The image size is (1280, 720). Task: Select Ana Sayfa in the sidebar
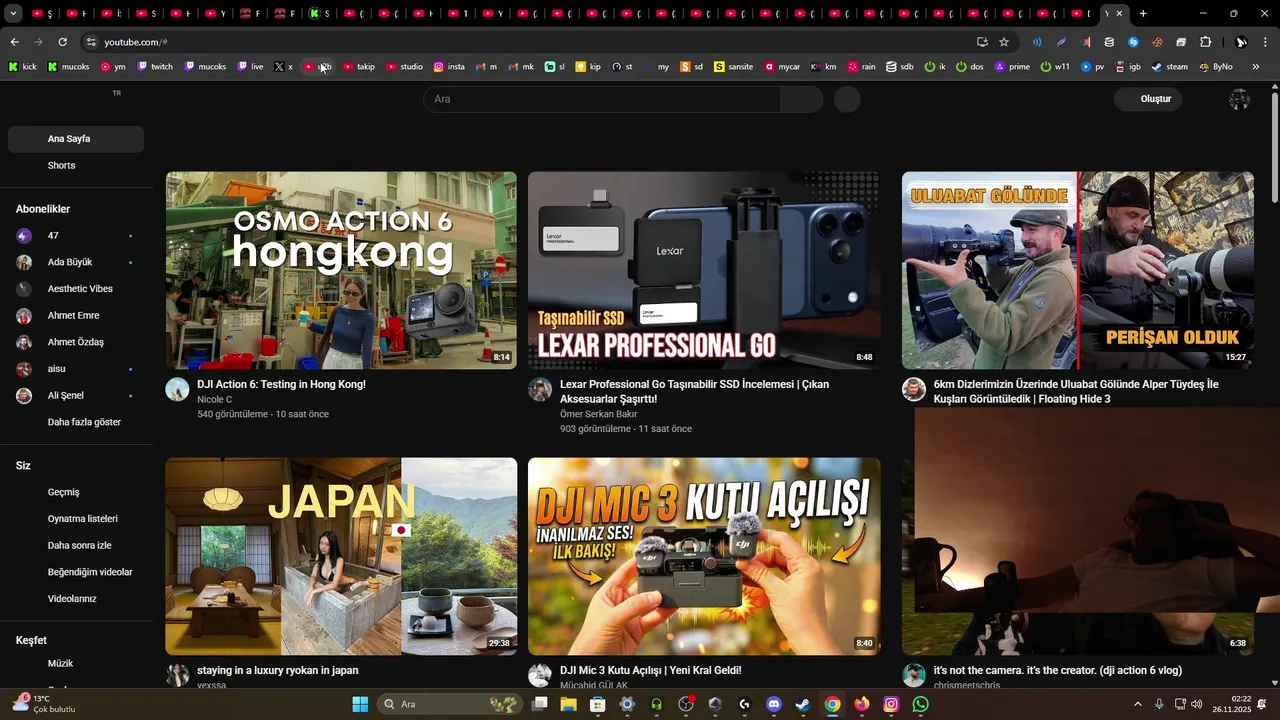[x=76, y=139]
